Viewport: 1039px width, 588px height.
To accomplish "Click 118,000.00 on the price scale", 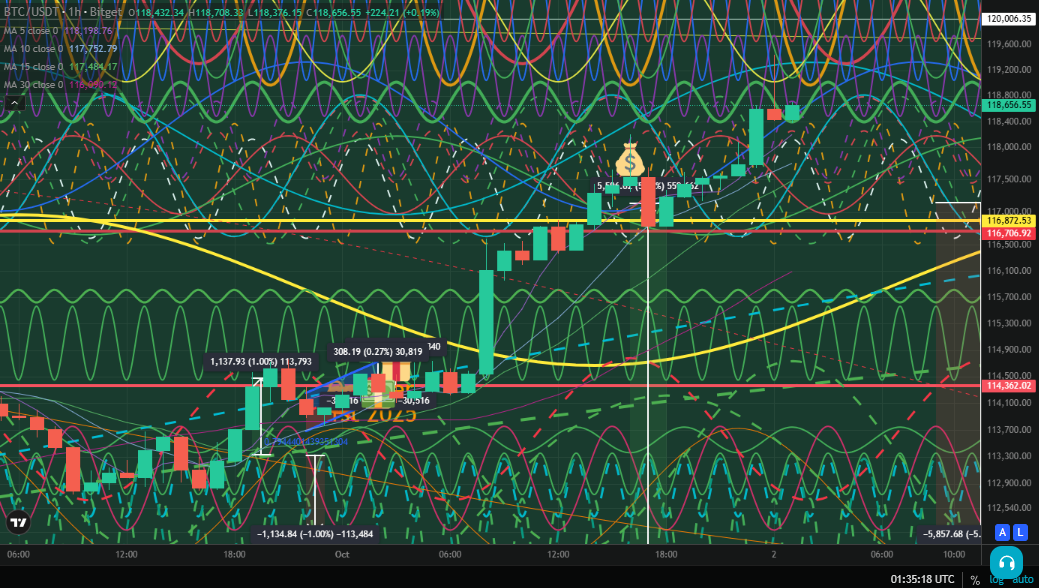I will coord(1009,147).
